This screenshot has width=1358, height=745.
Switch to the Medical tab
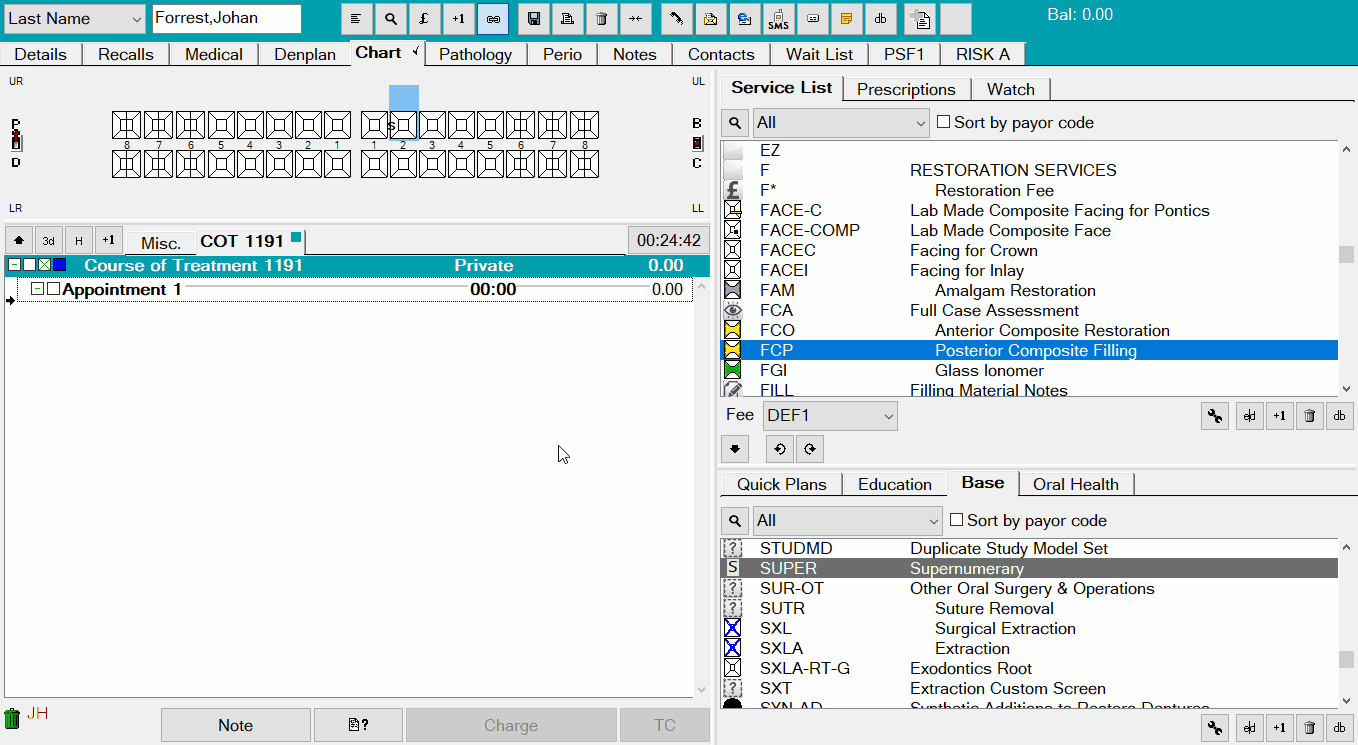[x=214, y=54]
